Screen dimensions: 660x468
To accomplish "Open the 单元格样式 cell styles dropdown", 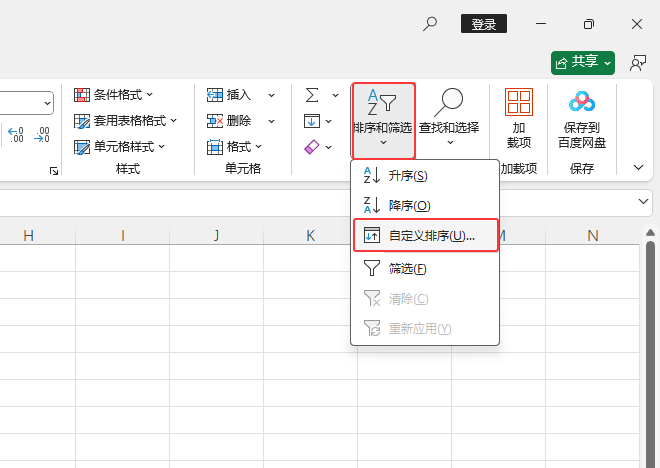I will click(116, 147).
